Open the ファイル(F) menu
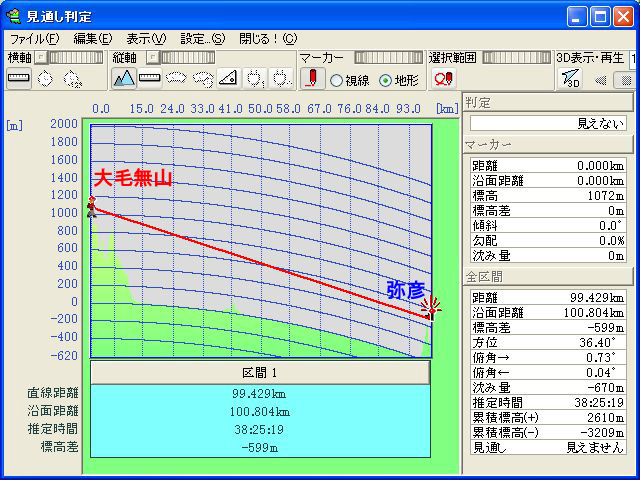 [35, 39]
